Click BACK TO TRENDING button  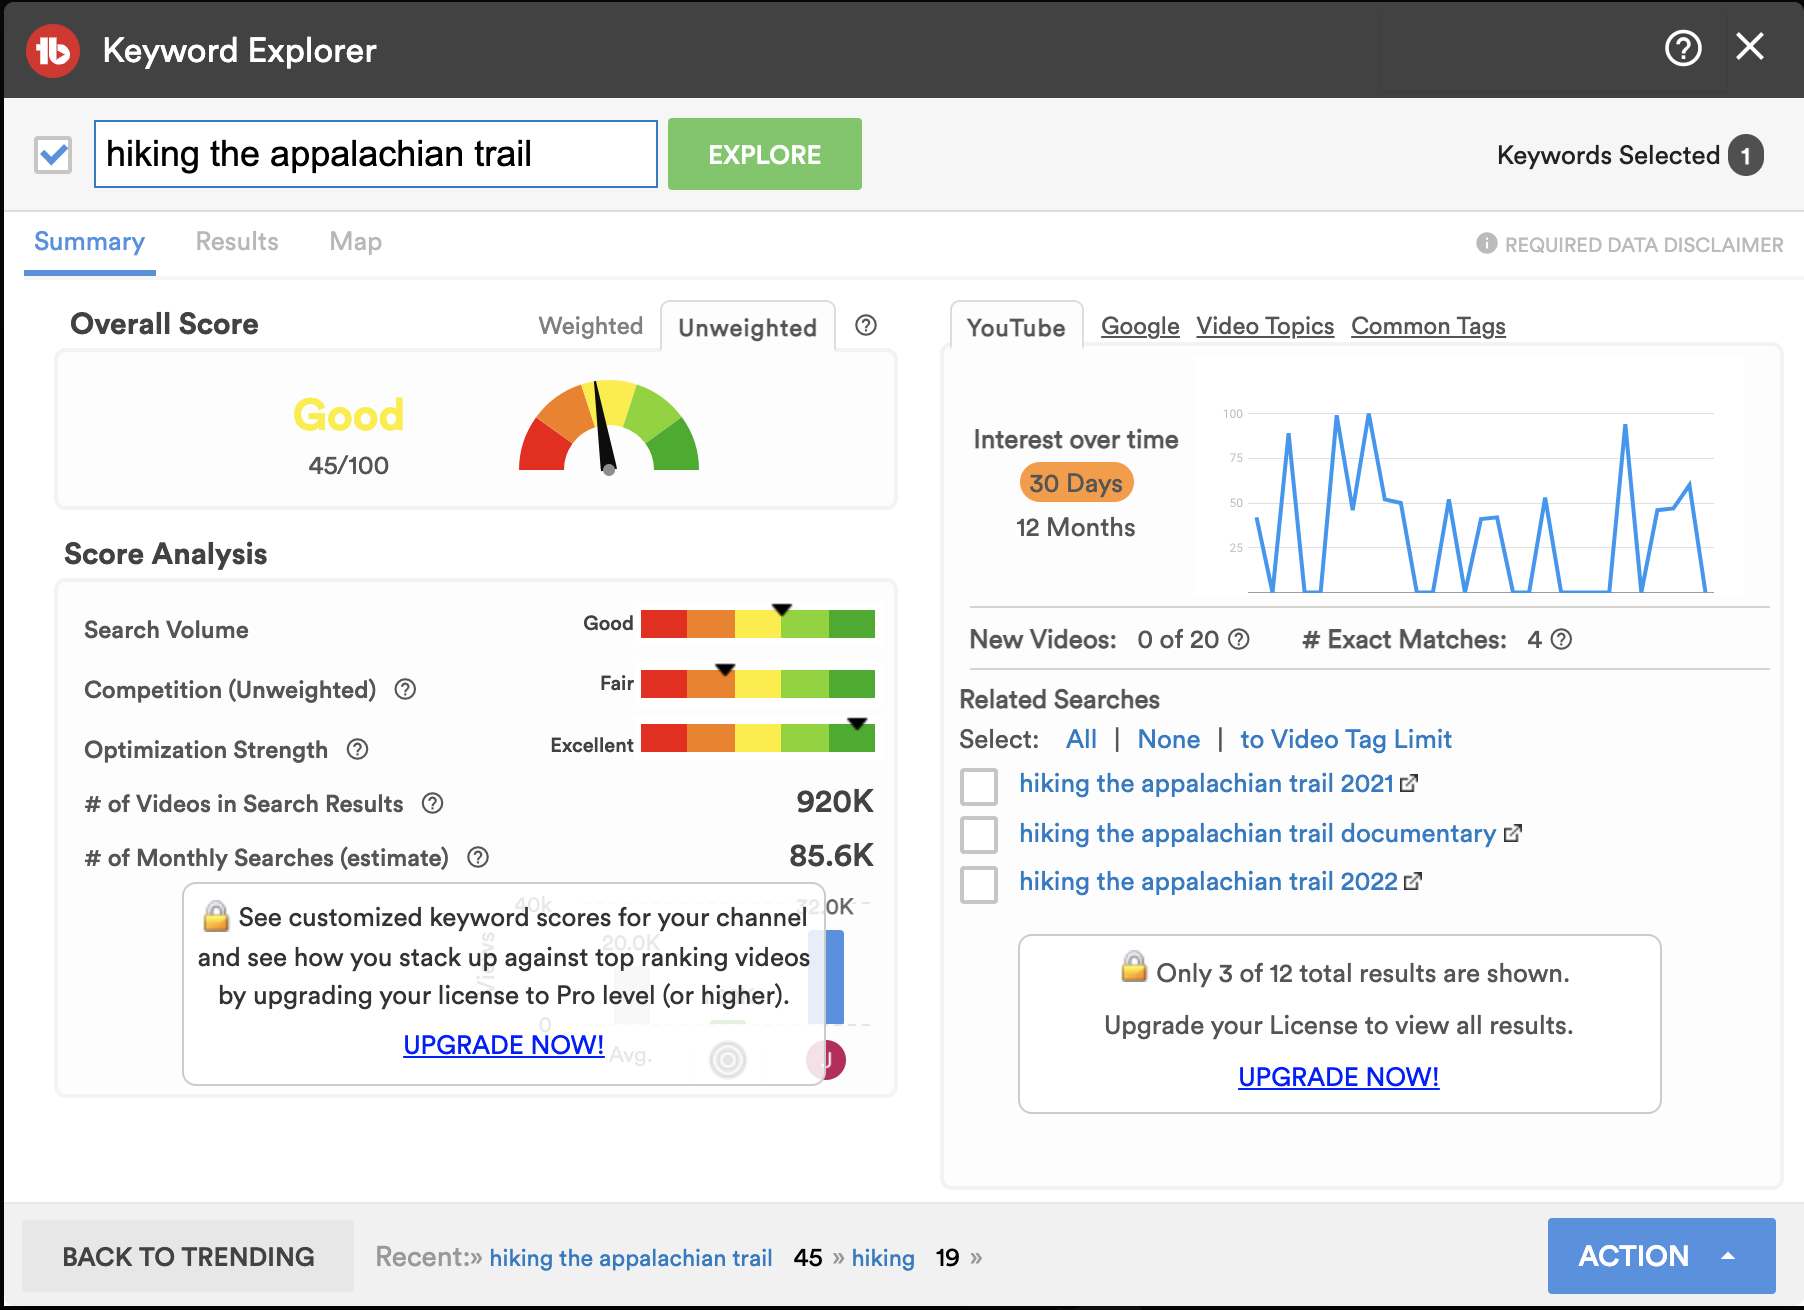pyautogui.click(x=188, y=1256)
